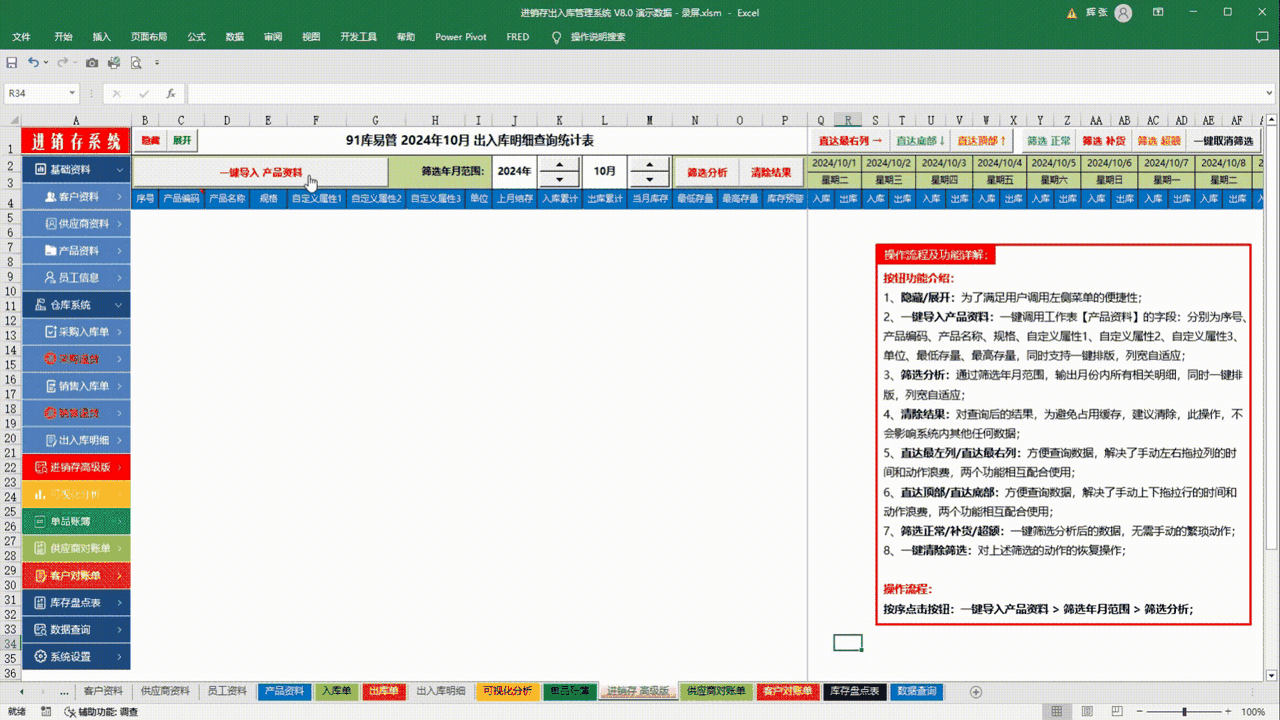Image resolution: width=1280 pixels, height=720 pixels.
Task: Open the 开发工具 ribbon tab
Action: tap(358, 37)
